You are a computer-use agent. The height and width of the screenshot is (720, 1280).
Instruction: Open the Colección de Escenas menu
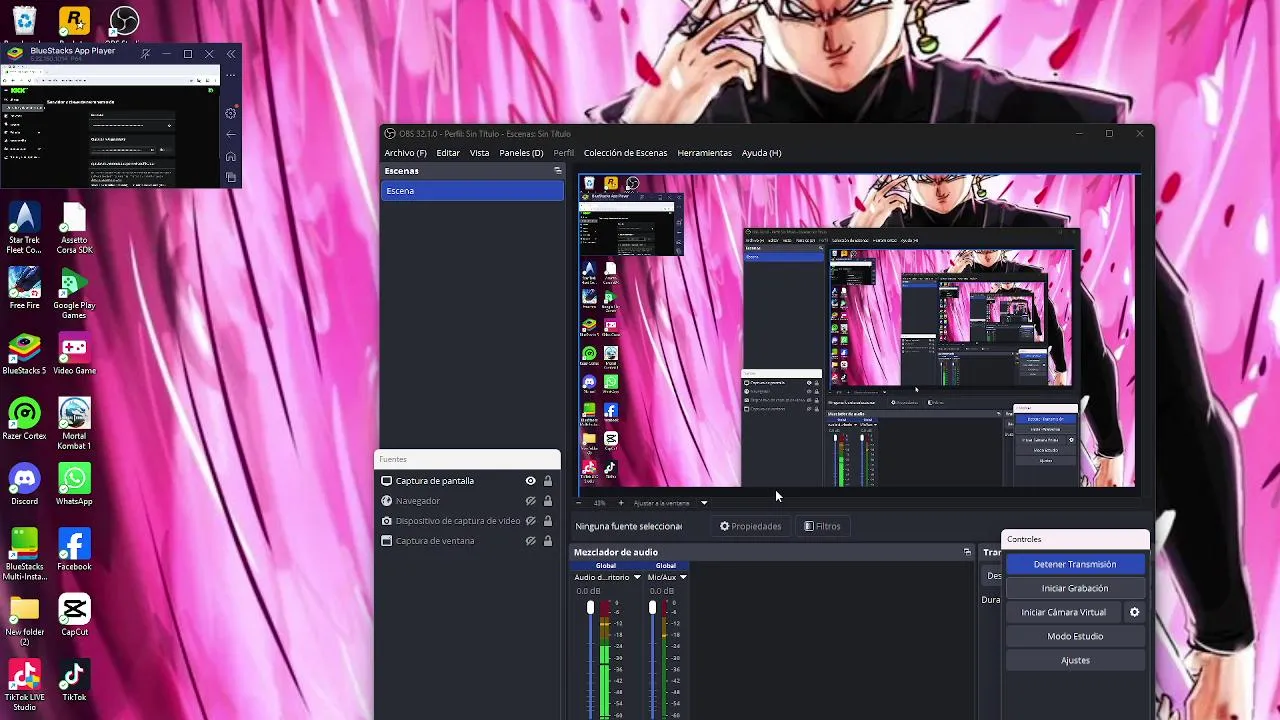pyautogui.click(x=625, y=153)
